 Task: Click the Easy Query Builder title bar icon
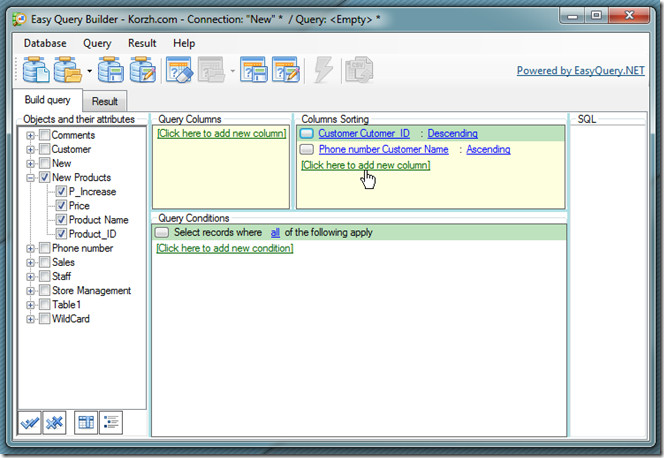pyautogui.click(x=19, y=19)
